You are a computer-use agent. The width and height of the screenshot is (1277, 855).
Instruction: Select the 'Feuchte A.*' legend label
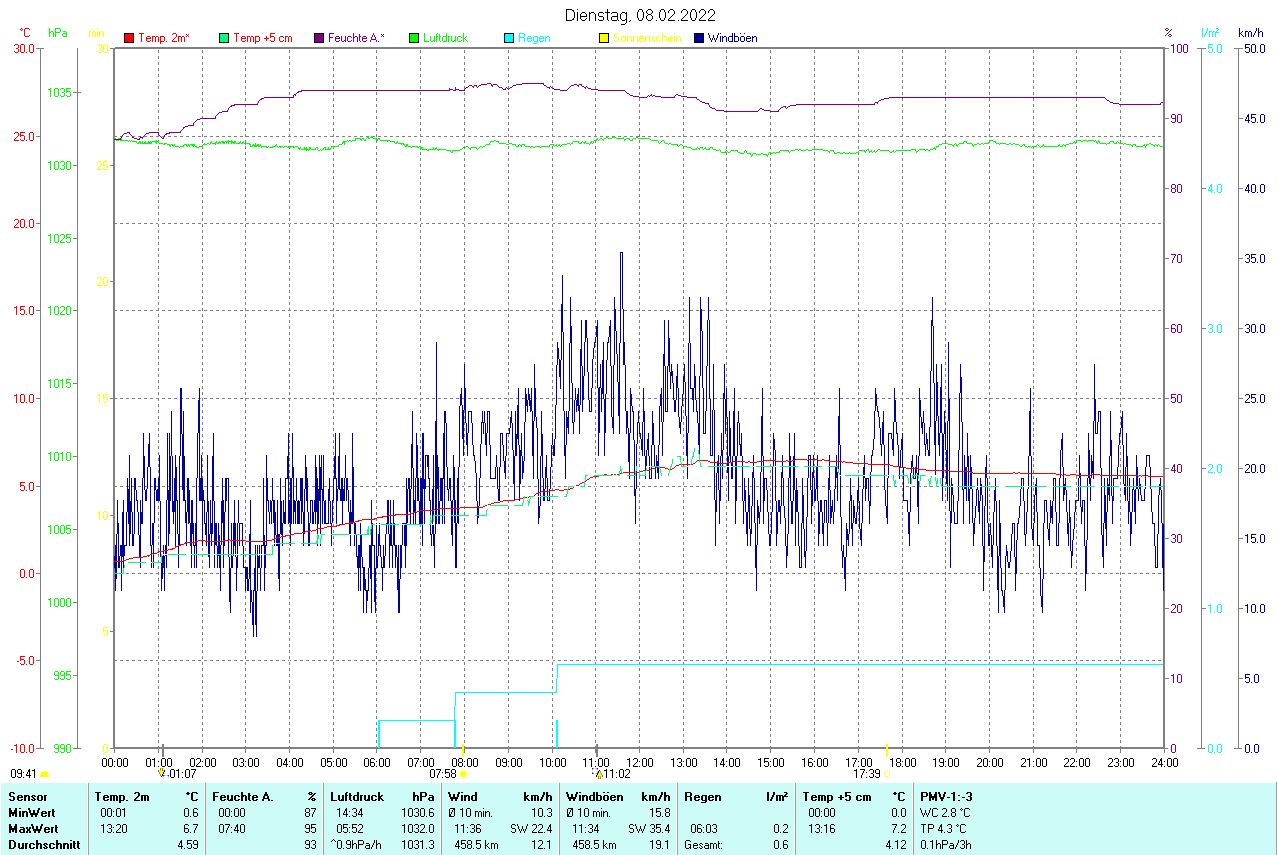(356, 38)
